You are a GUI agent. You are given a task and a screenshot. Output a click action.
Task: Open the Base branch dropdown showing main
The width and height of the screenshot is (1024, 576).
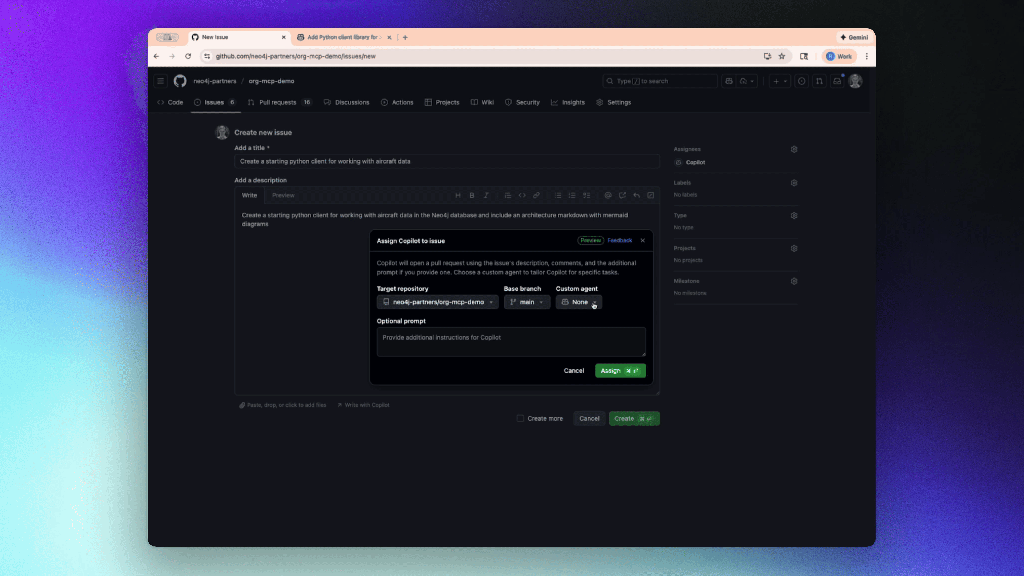527,301
